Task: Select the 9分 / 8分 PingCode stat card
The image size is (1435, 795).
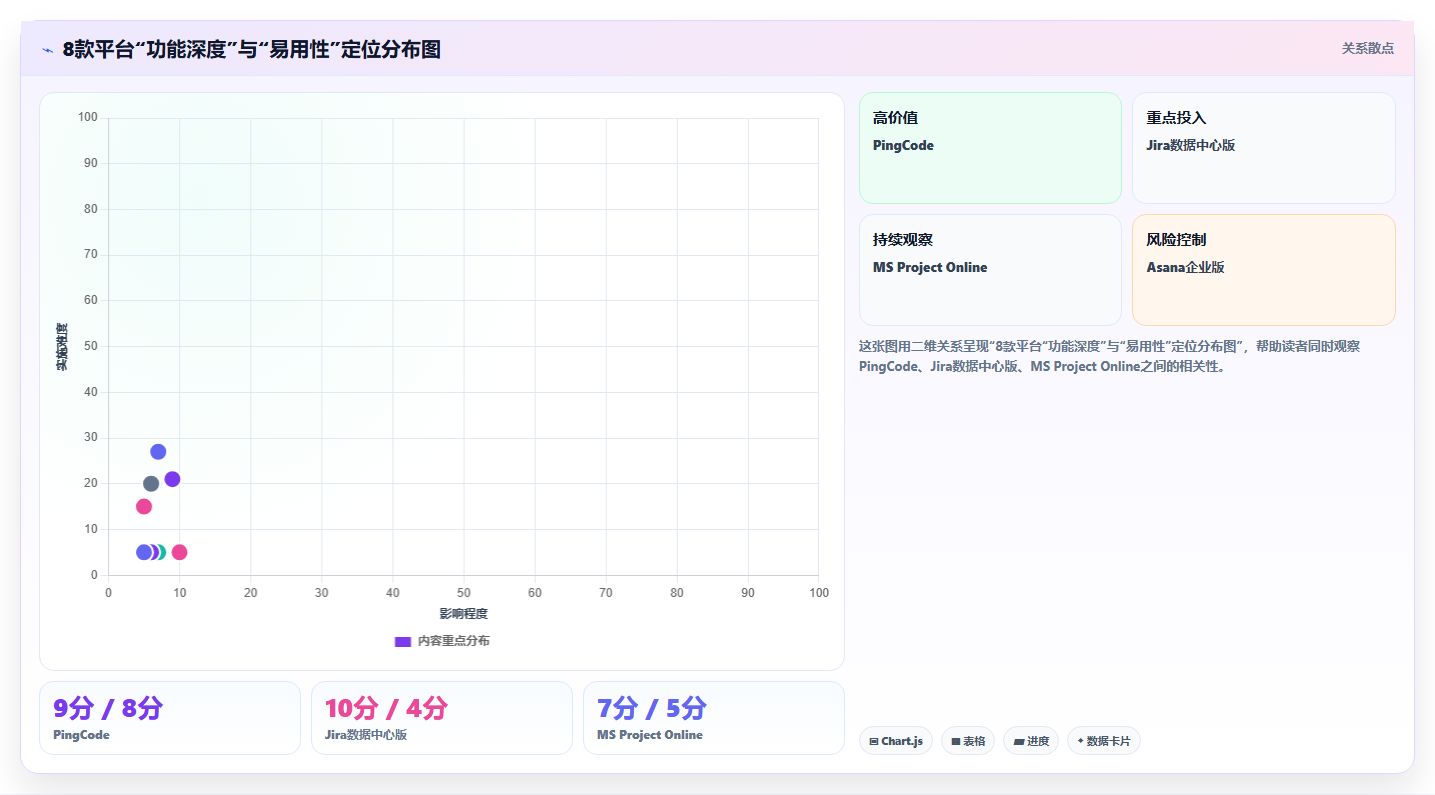Action: tap(170, 718)
